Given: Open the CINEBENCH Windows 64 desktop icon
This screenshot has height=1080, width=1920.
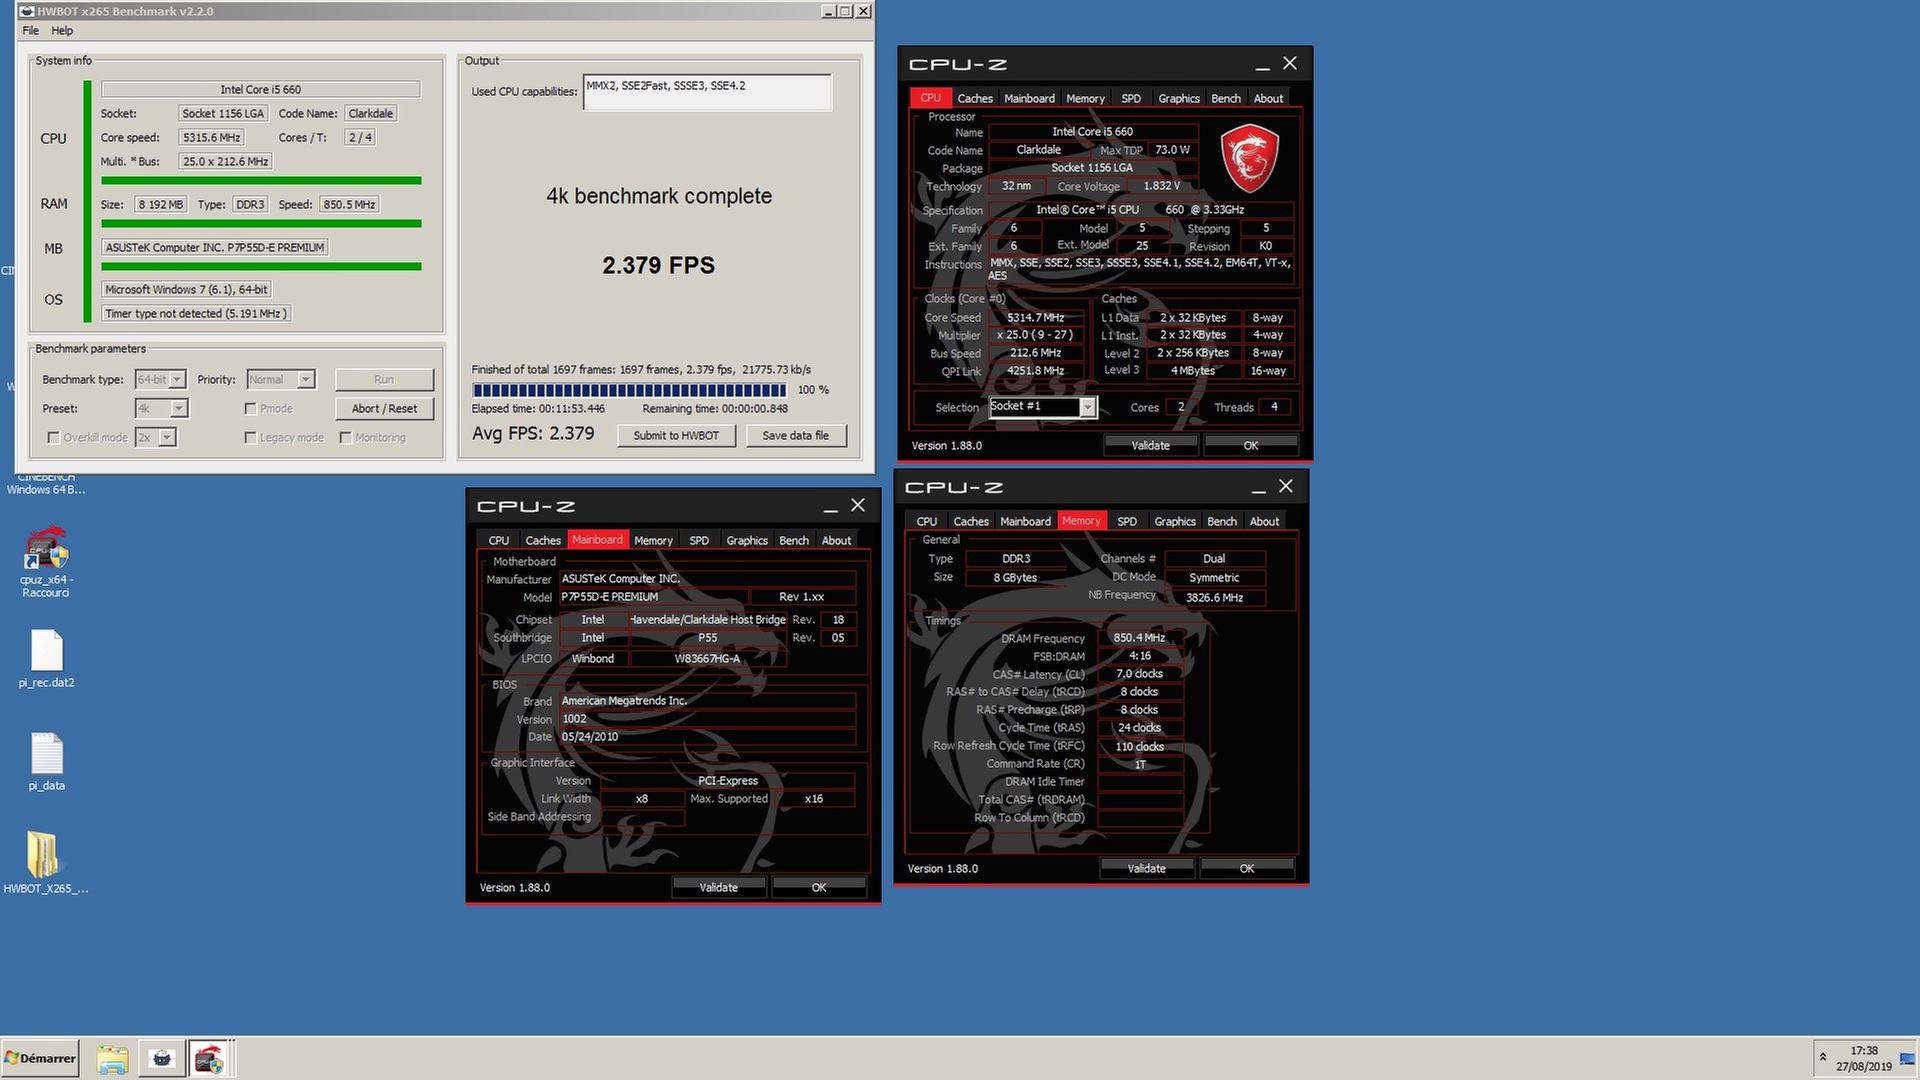Looking at the screenshot, I should pyautogui.click(x=46, y=484).
